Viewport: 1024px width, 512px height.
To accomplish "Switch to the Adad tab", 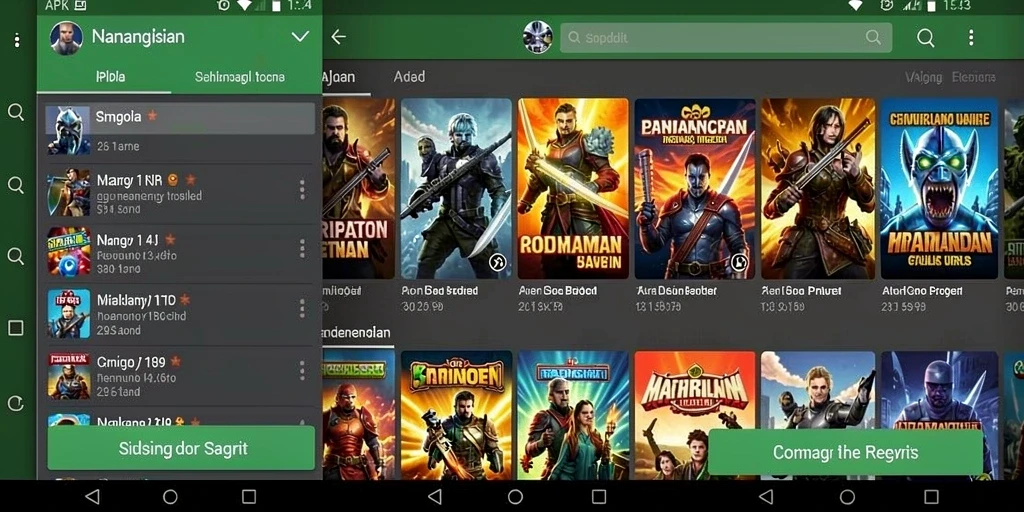I will (409, 77).
